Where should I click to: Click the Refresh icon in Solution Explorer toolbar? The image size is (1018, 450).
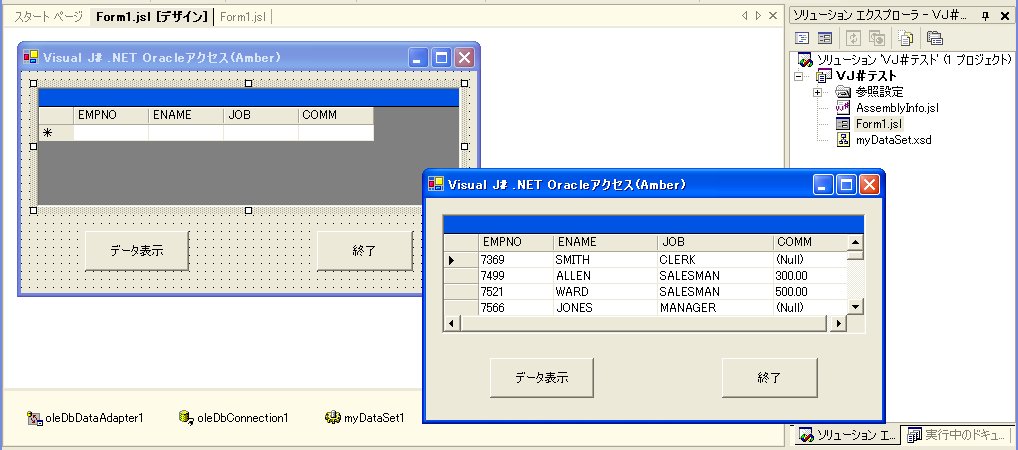pos(855,38)
